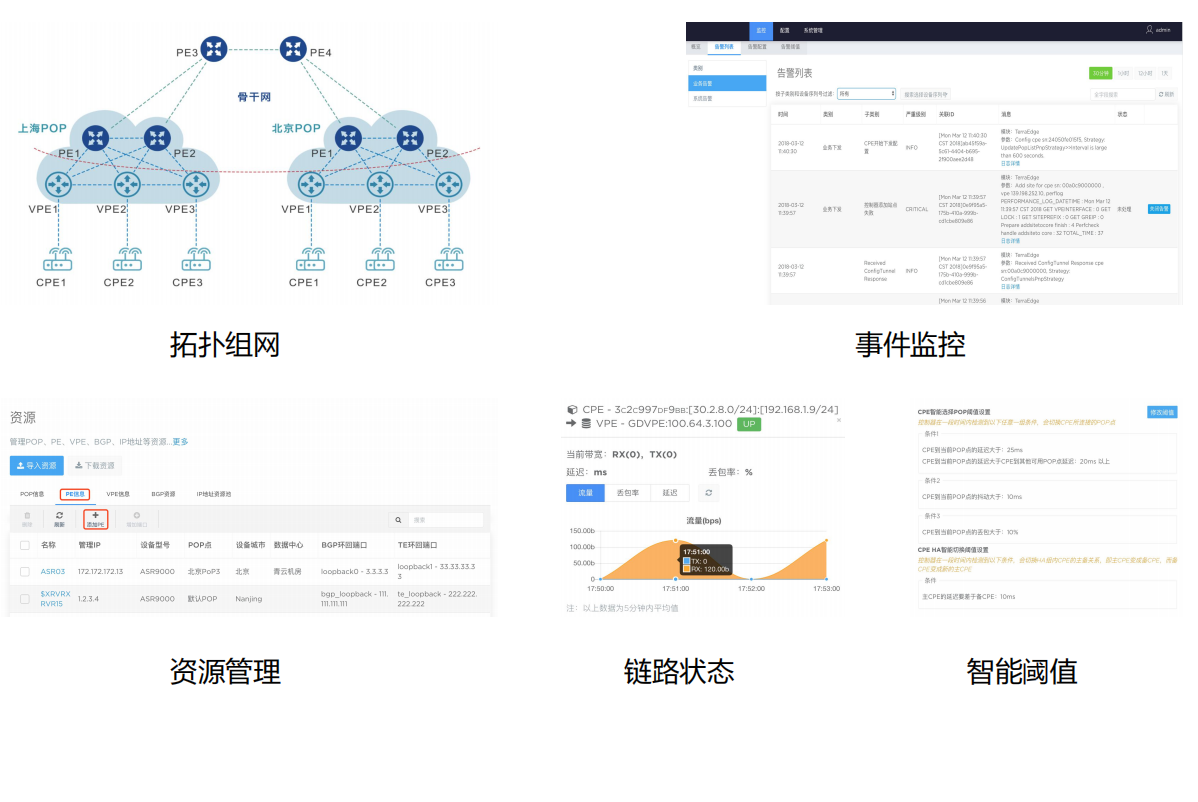Click the delete trash icon in the PE toolbar
The height and width of the screenshot is (802, 1198).
26,517
